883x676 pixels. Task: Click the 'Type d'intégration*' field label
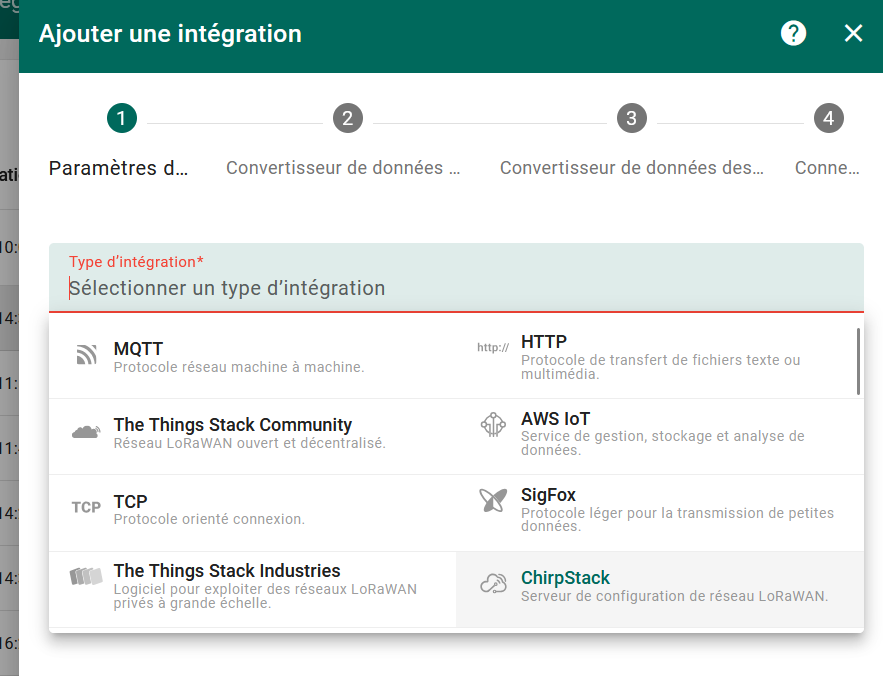click(136, 262)
